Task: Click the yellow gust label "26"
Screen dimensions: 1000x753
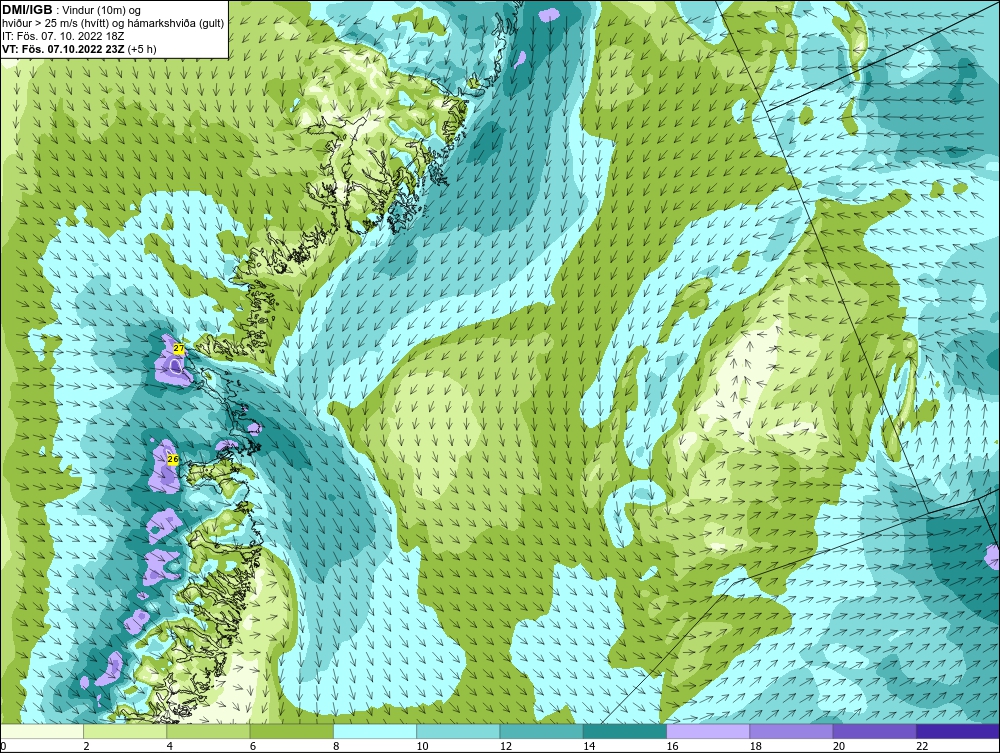Action: (x=173, y=458)
